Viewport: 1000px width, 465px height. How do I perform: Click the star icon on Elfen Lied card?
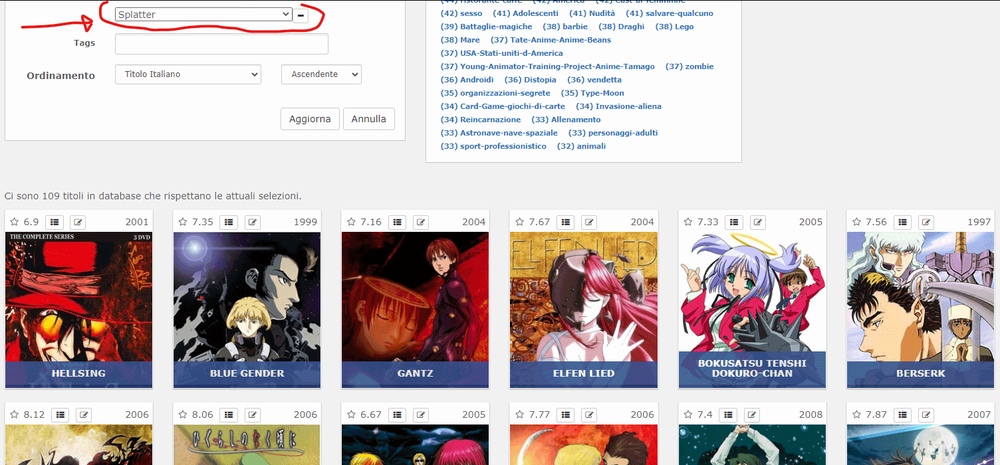(520, 222)
